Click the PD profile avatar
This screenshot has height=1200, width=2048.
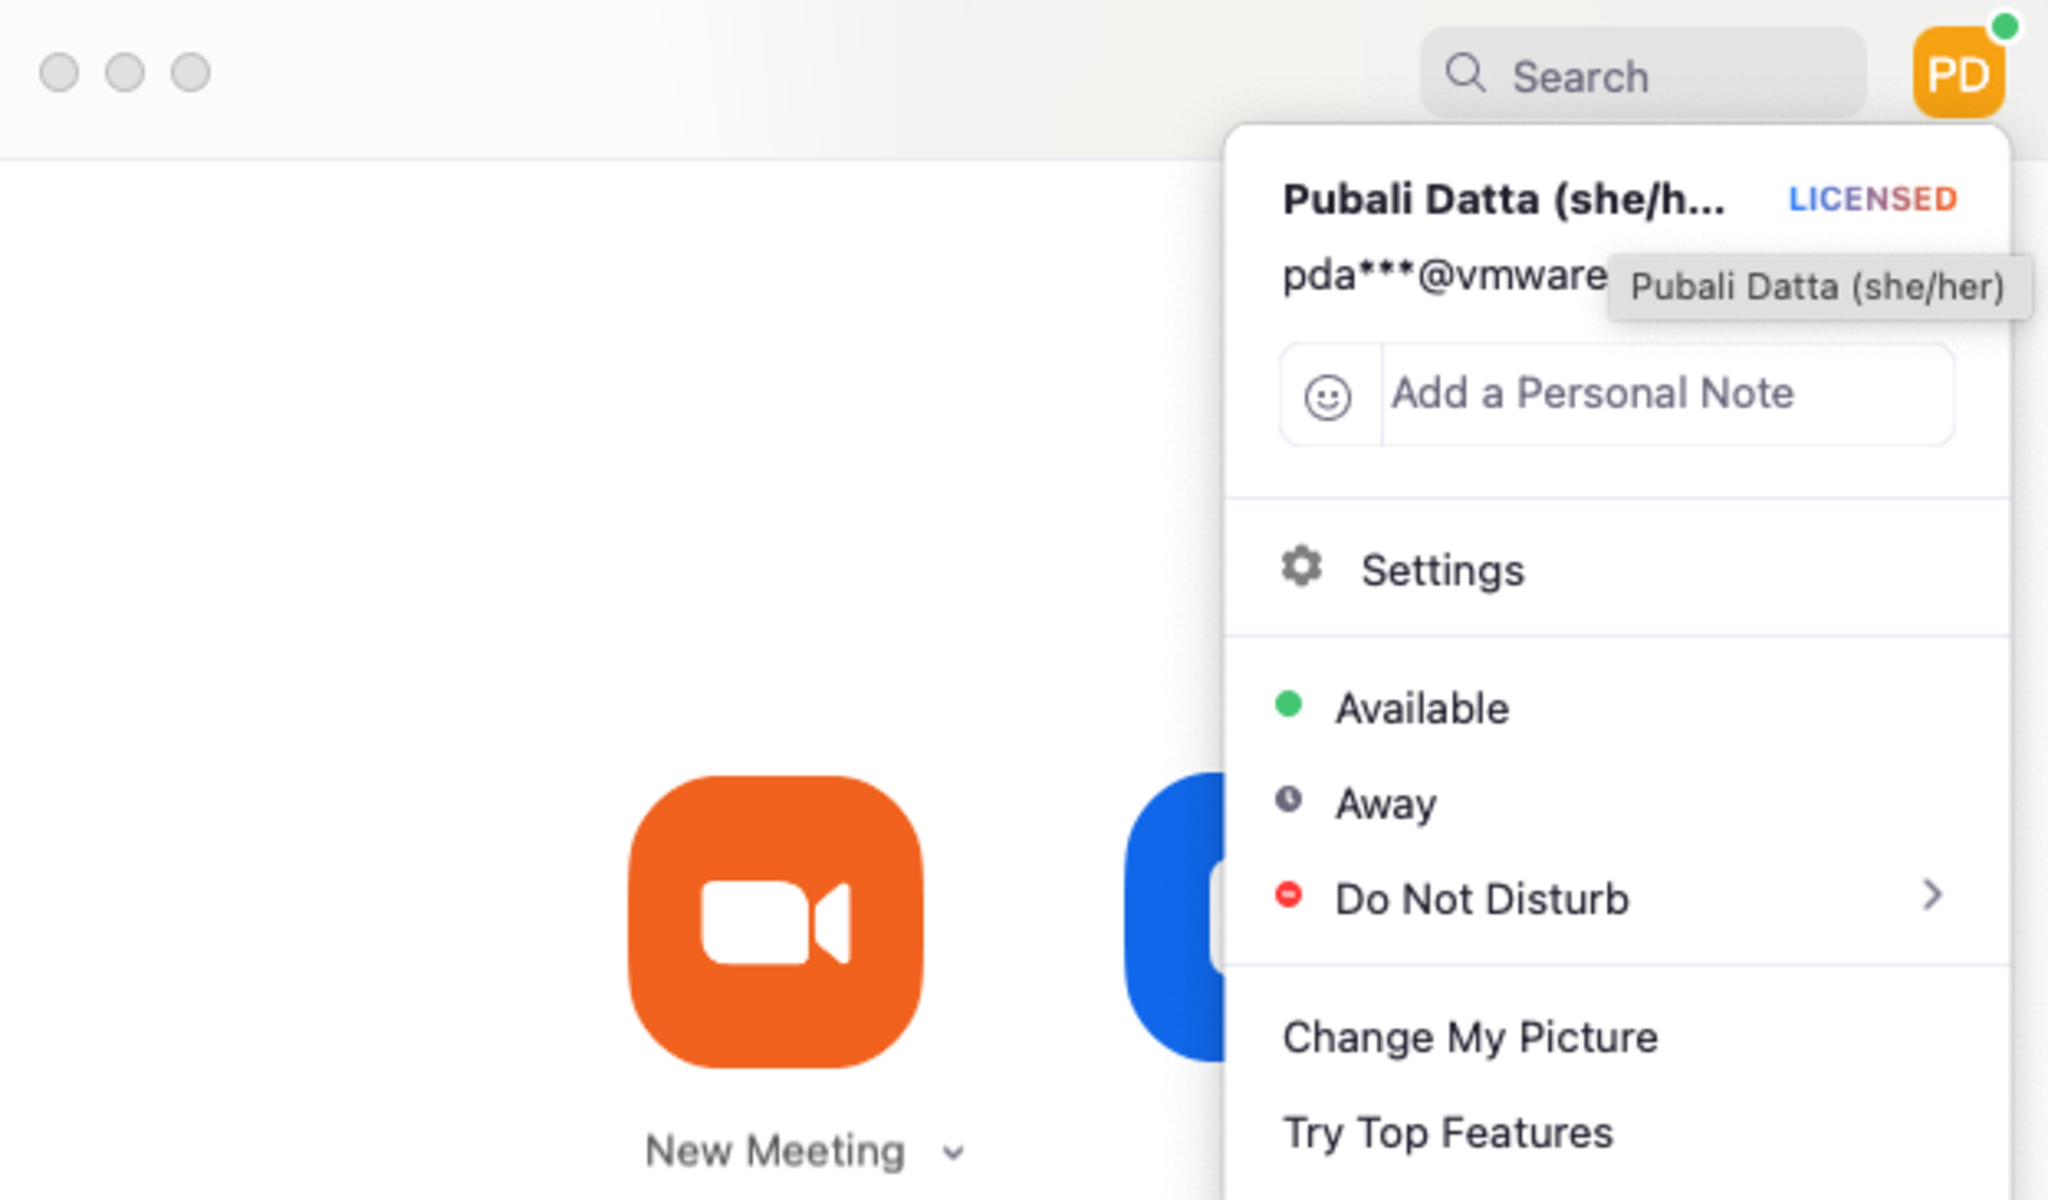[x=1957, y=74]
